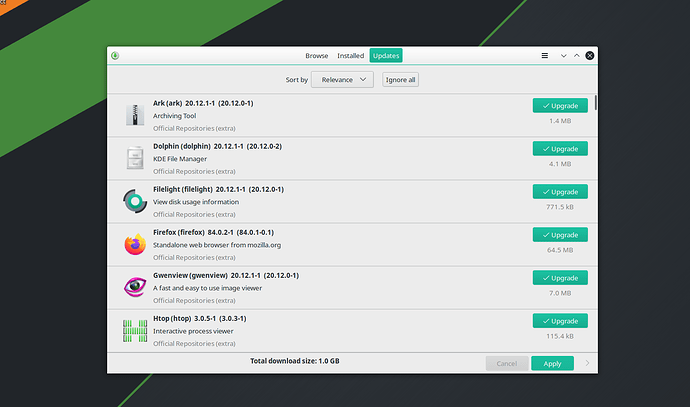Close the Pamac window
This screenshot has width=690, height=407.
click(x=590, y=55)
